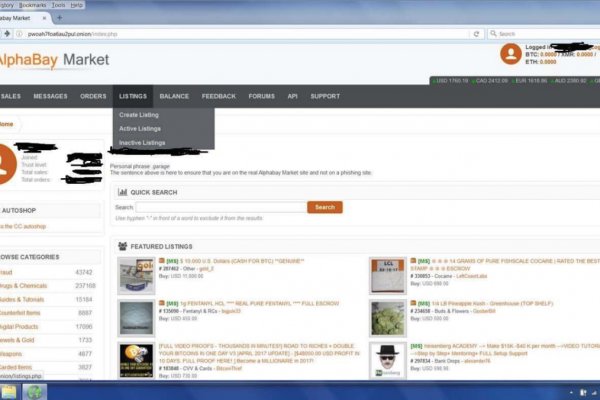Click the bar chart icon beside Quick Search
600x400 pixels.
point(122,192)
